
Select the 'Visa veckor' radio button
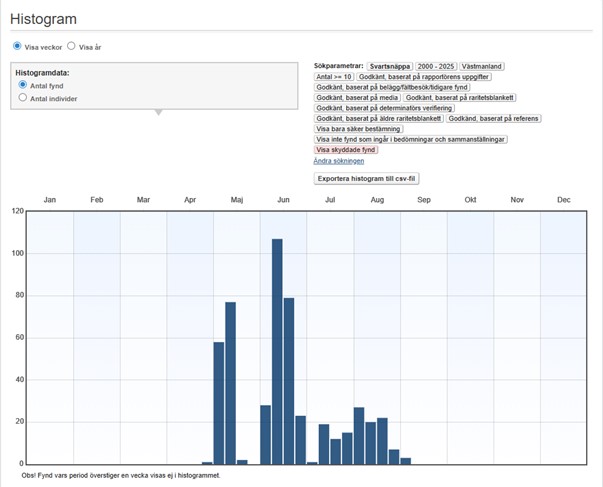tap(17, 46)
